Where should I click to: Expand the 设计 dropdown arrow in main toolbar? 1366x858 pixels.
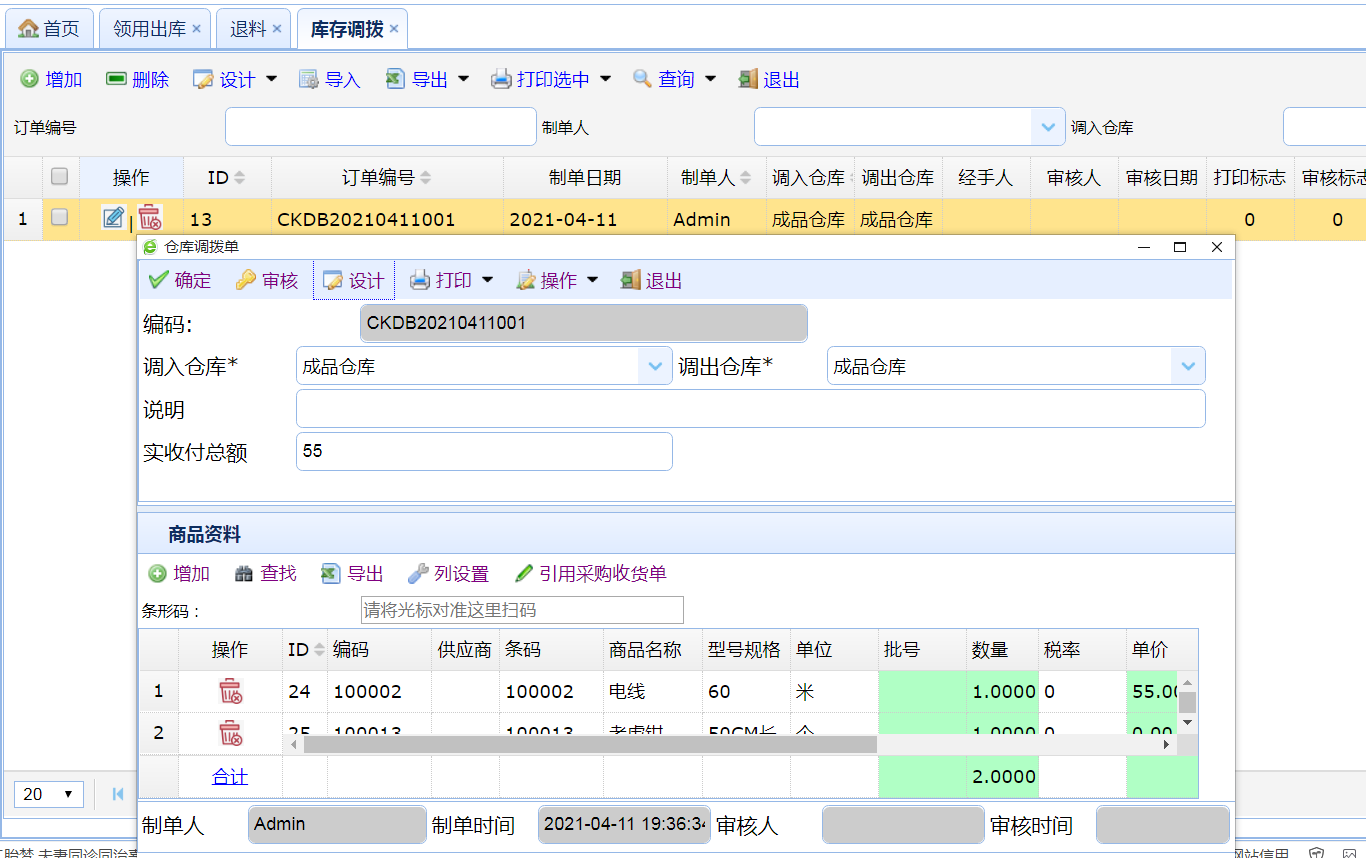(x=271, y=79)
